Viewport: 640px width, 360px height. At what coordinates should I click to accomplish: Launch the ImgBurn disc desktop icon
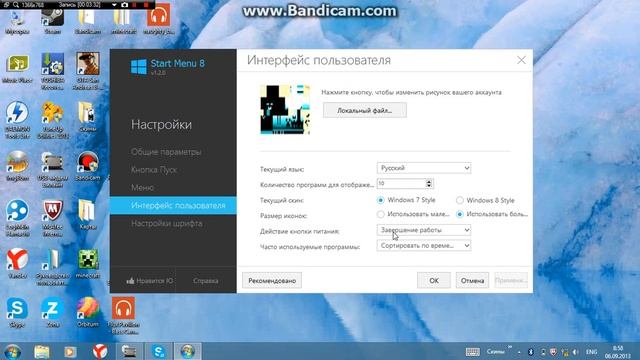point(17,165)
